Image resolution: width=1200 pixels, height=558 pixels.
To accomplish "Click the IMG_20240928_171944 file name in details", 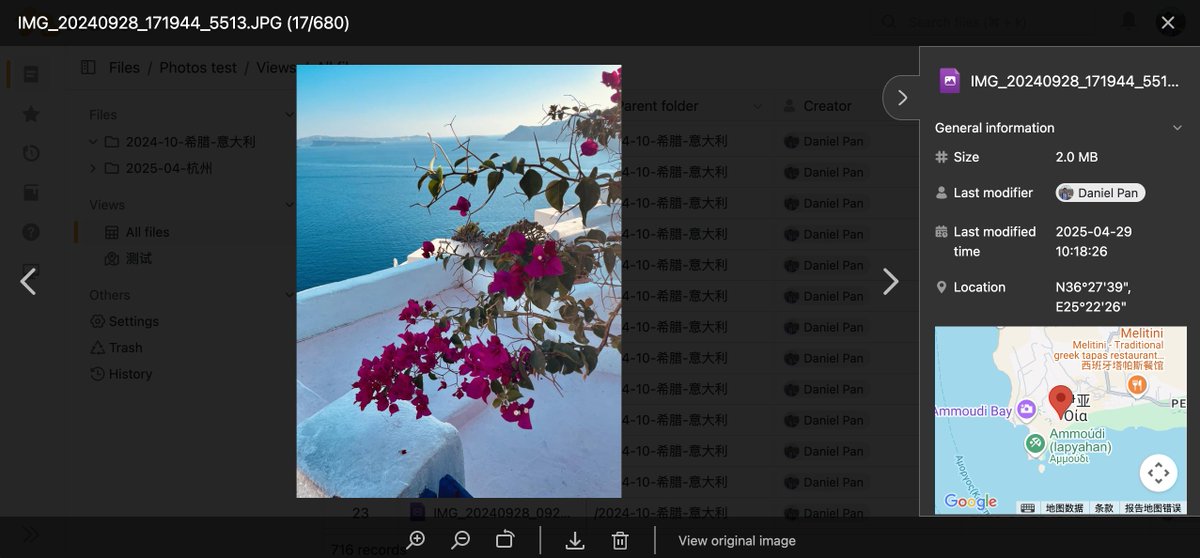I will 1074,81.
